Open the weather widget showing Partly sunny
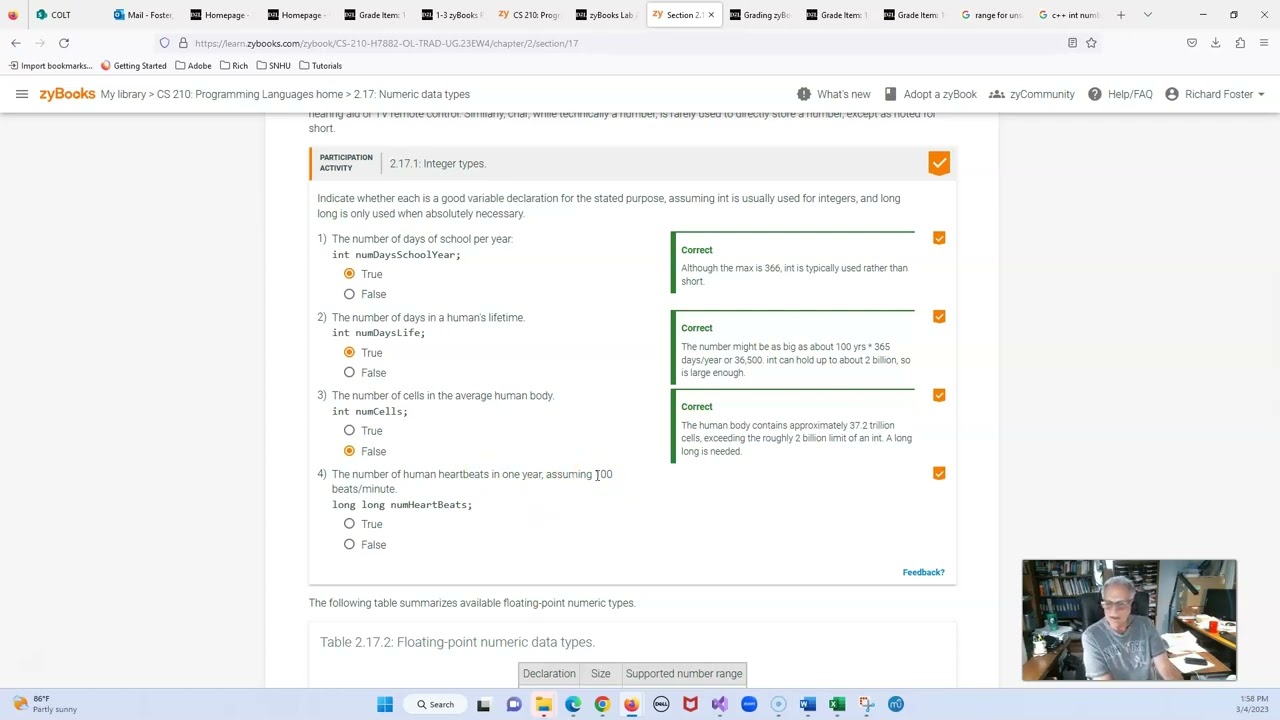This screenshot has width=1280, height=720. (x=44, y=704)
